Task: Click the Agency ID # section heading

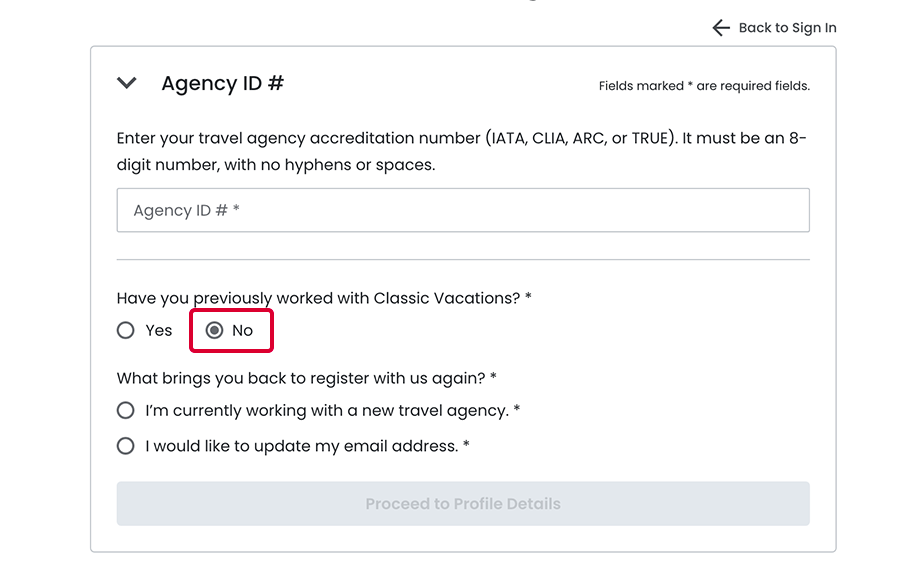Action: 222,83
